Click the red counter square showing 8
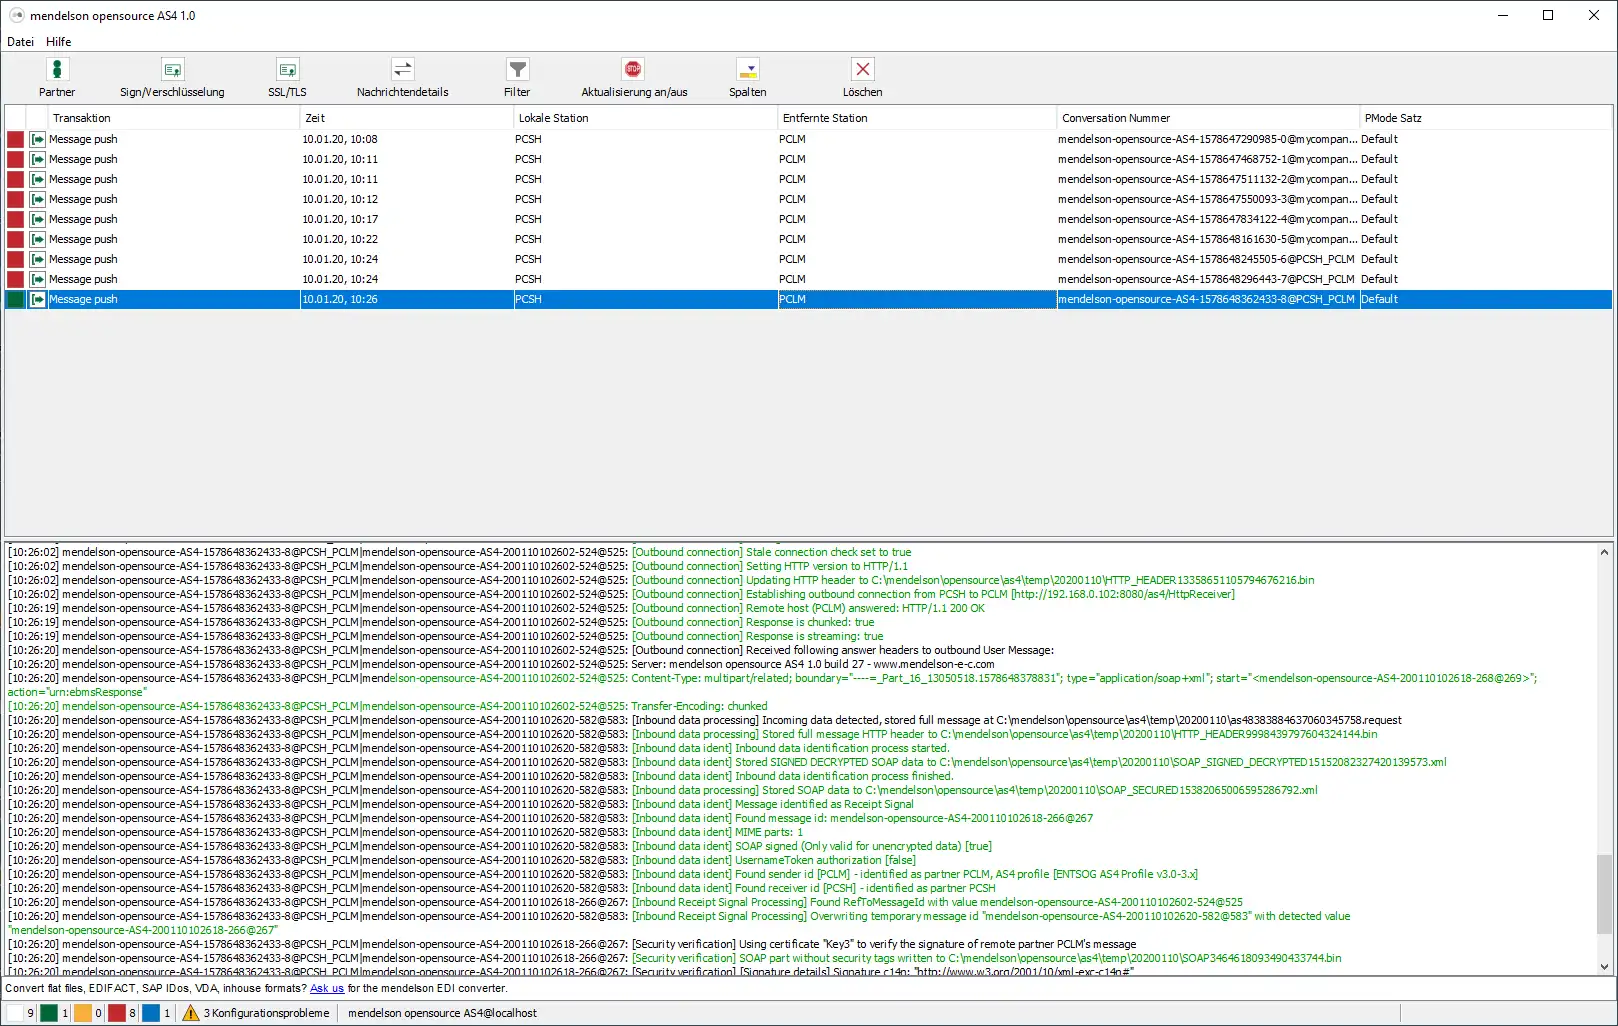Viewport: 1618px width, 1026px height. [x=116, y=1013]
